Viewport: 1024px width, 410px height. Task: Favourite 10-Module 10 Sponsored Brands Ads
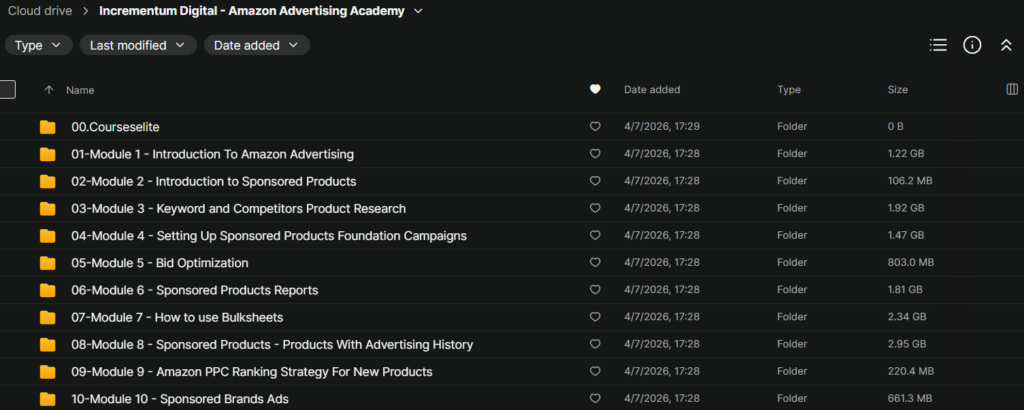595,398
